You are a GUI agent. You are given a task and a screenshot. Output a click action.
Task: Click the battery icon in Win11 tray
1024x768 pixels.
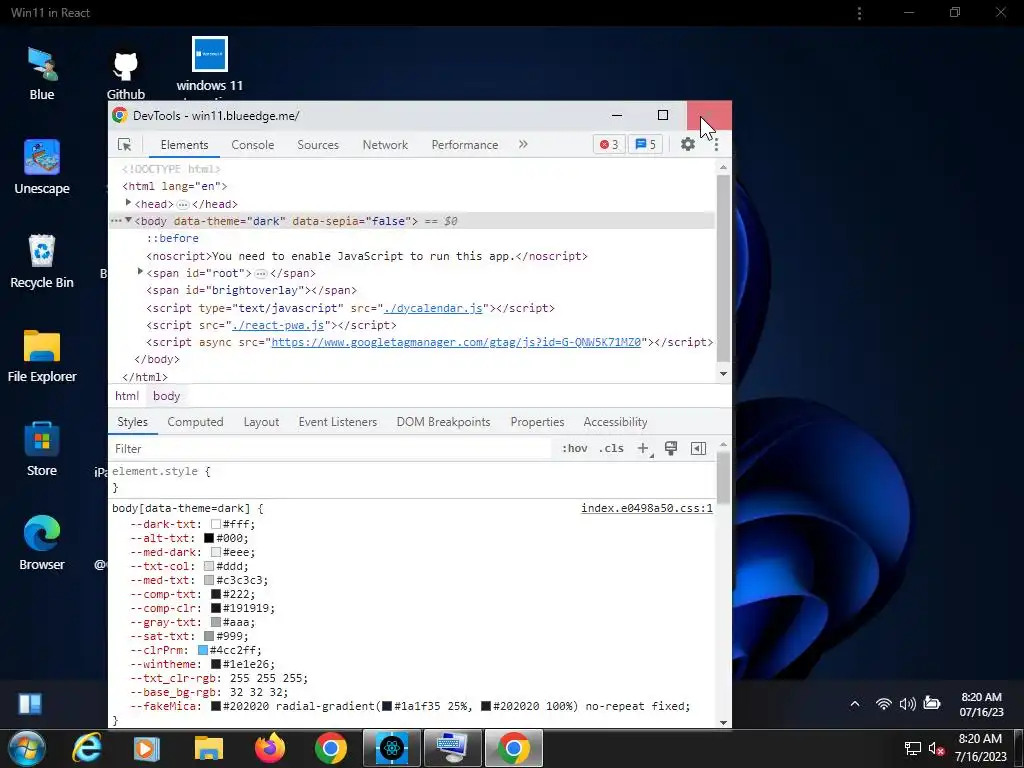point(932,703)
